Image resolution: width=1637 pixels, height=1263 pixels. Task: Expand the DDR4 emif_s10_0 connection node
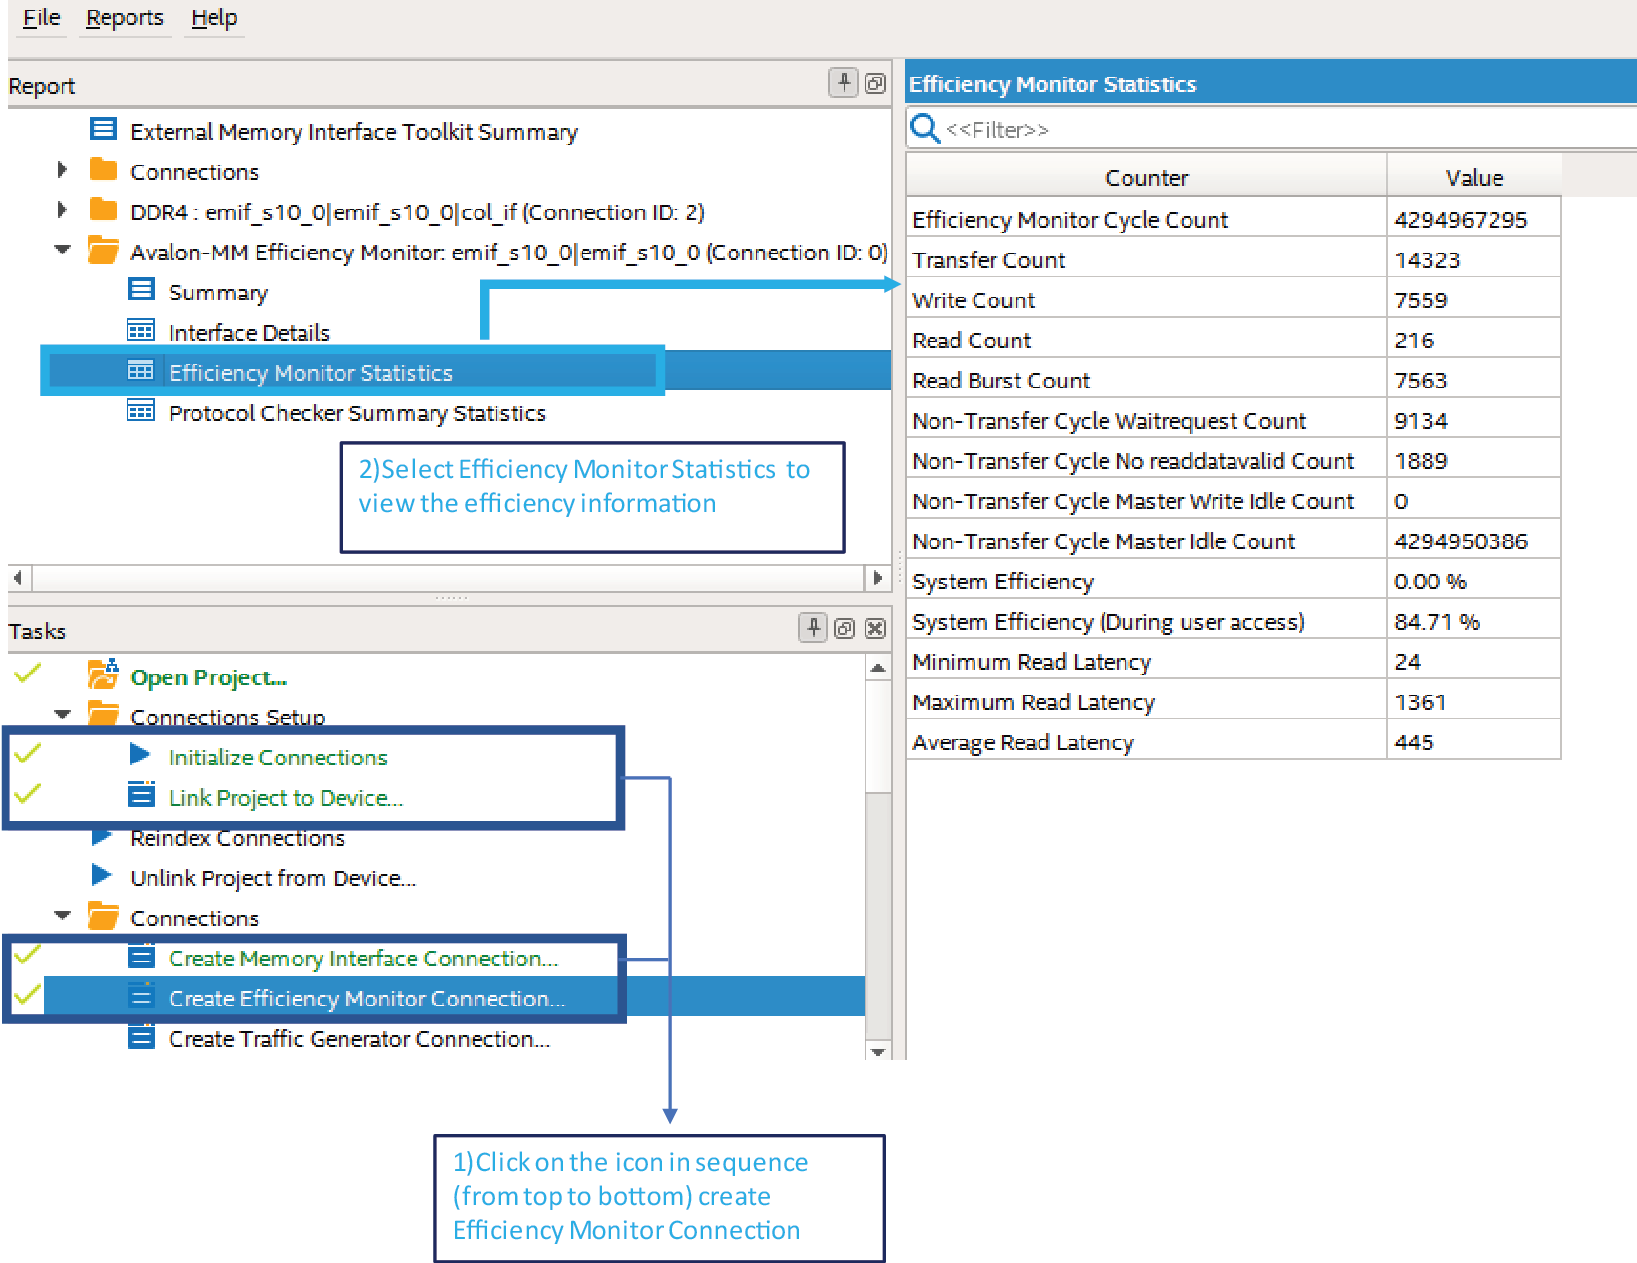tap(62, 210)
